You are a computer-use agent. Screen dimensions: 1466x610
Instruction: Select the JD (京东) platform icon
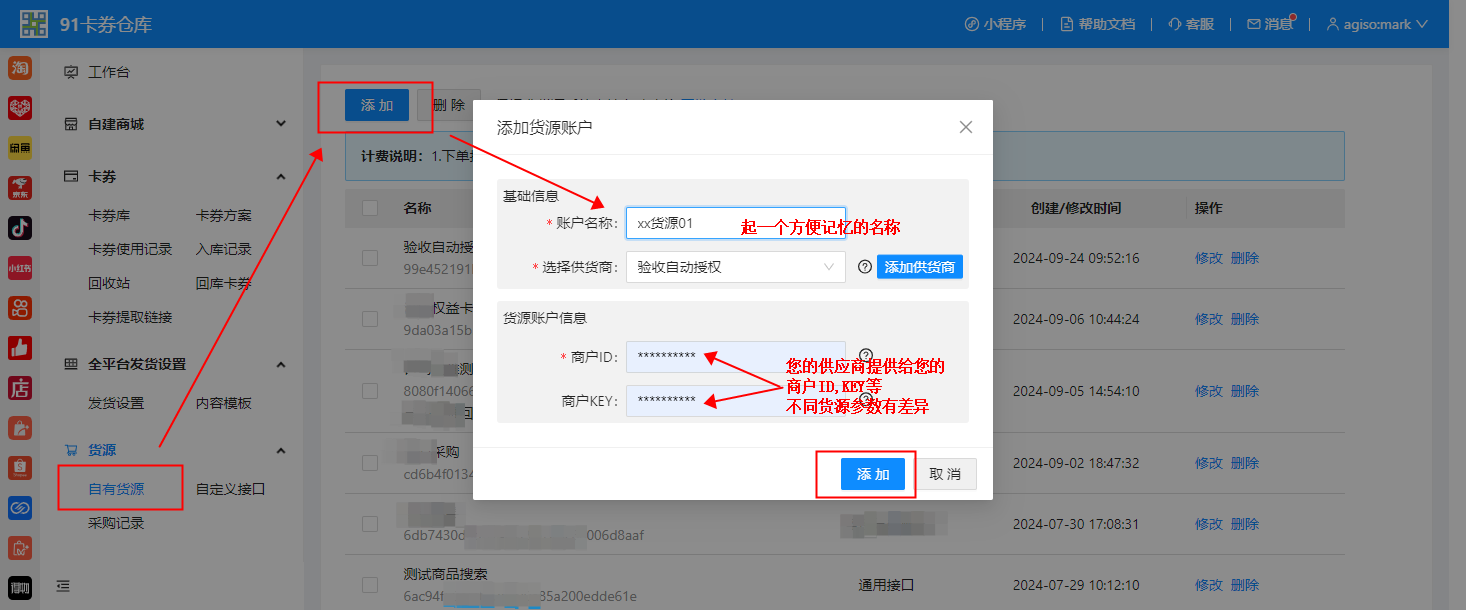[x=20, y=188]
